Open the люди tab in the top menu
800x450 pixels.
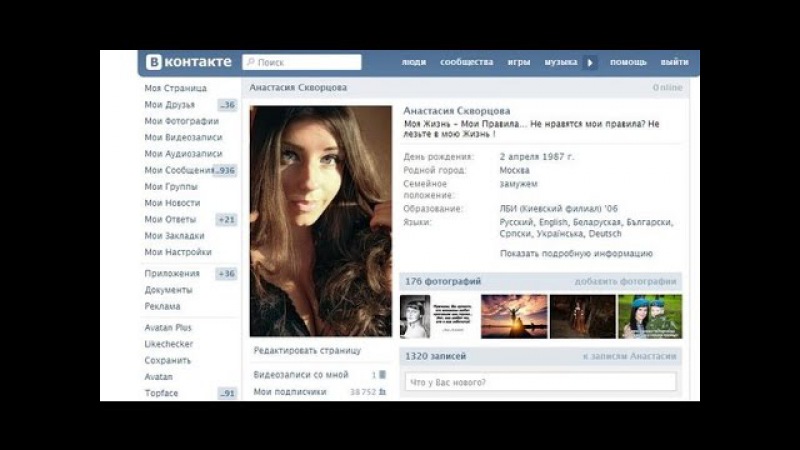(413, 62)
